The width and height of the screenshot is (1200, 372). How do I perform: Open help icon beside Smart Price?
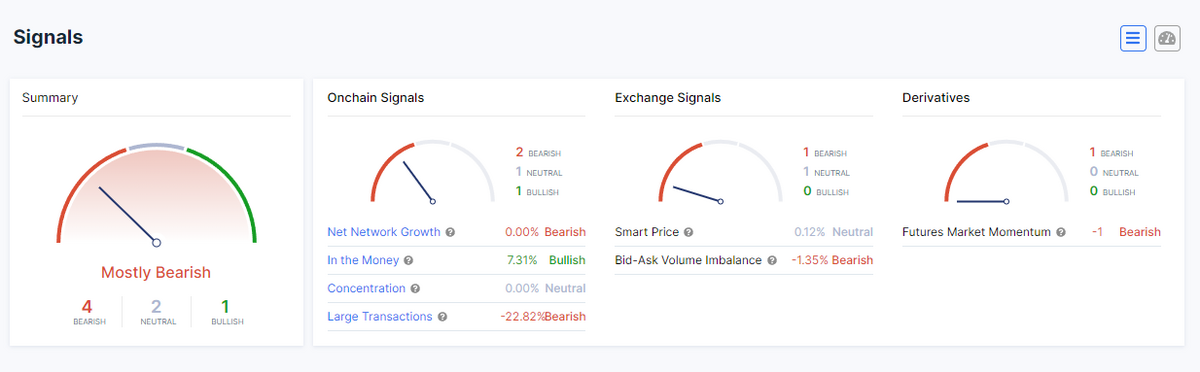click(x=689, y=232)
